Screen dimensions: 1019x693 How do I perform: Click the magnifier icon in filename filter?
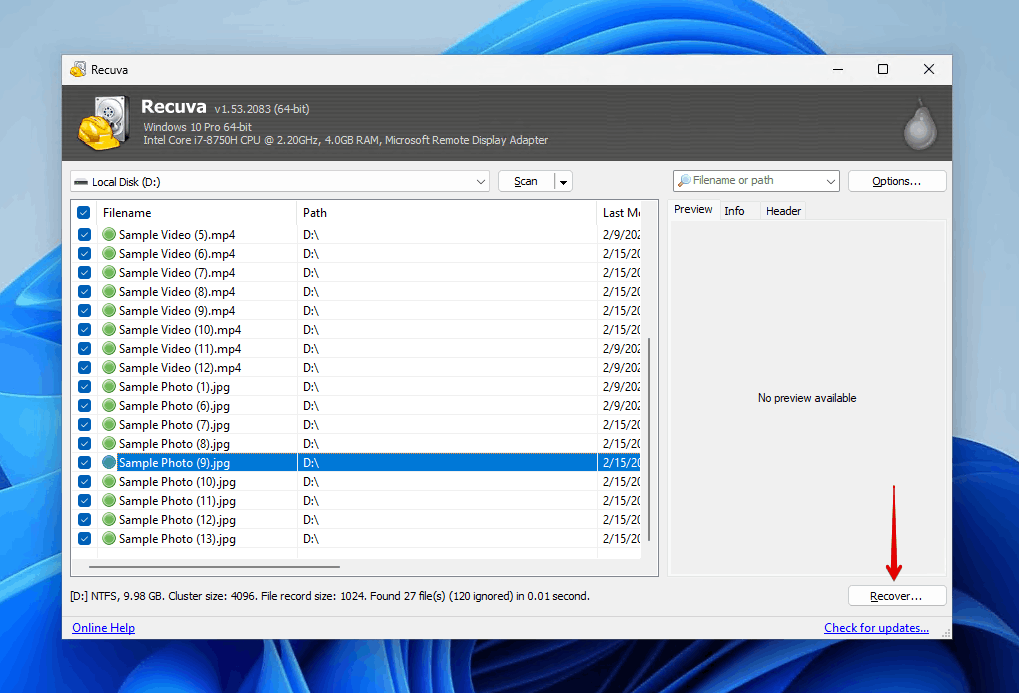click(x=684, y=181)
